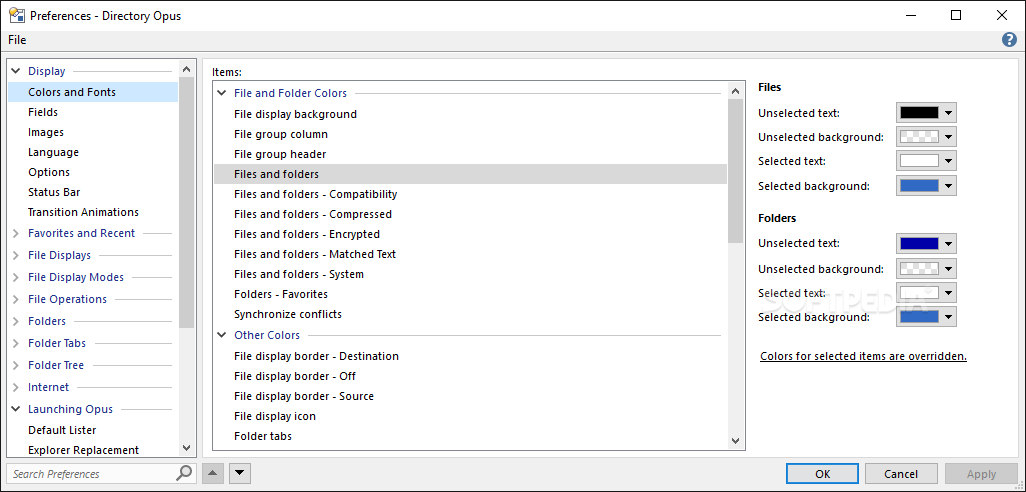Follow 'Colors for selected items are overridden' link
Image resolution: width=1026 pixels, height=492 pixels.
863,357
